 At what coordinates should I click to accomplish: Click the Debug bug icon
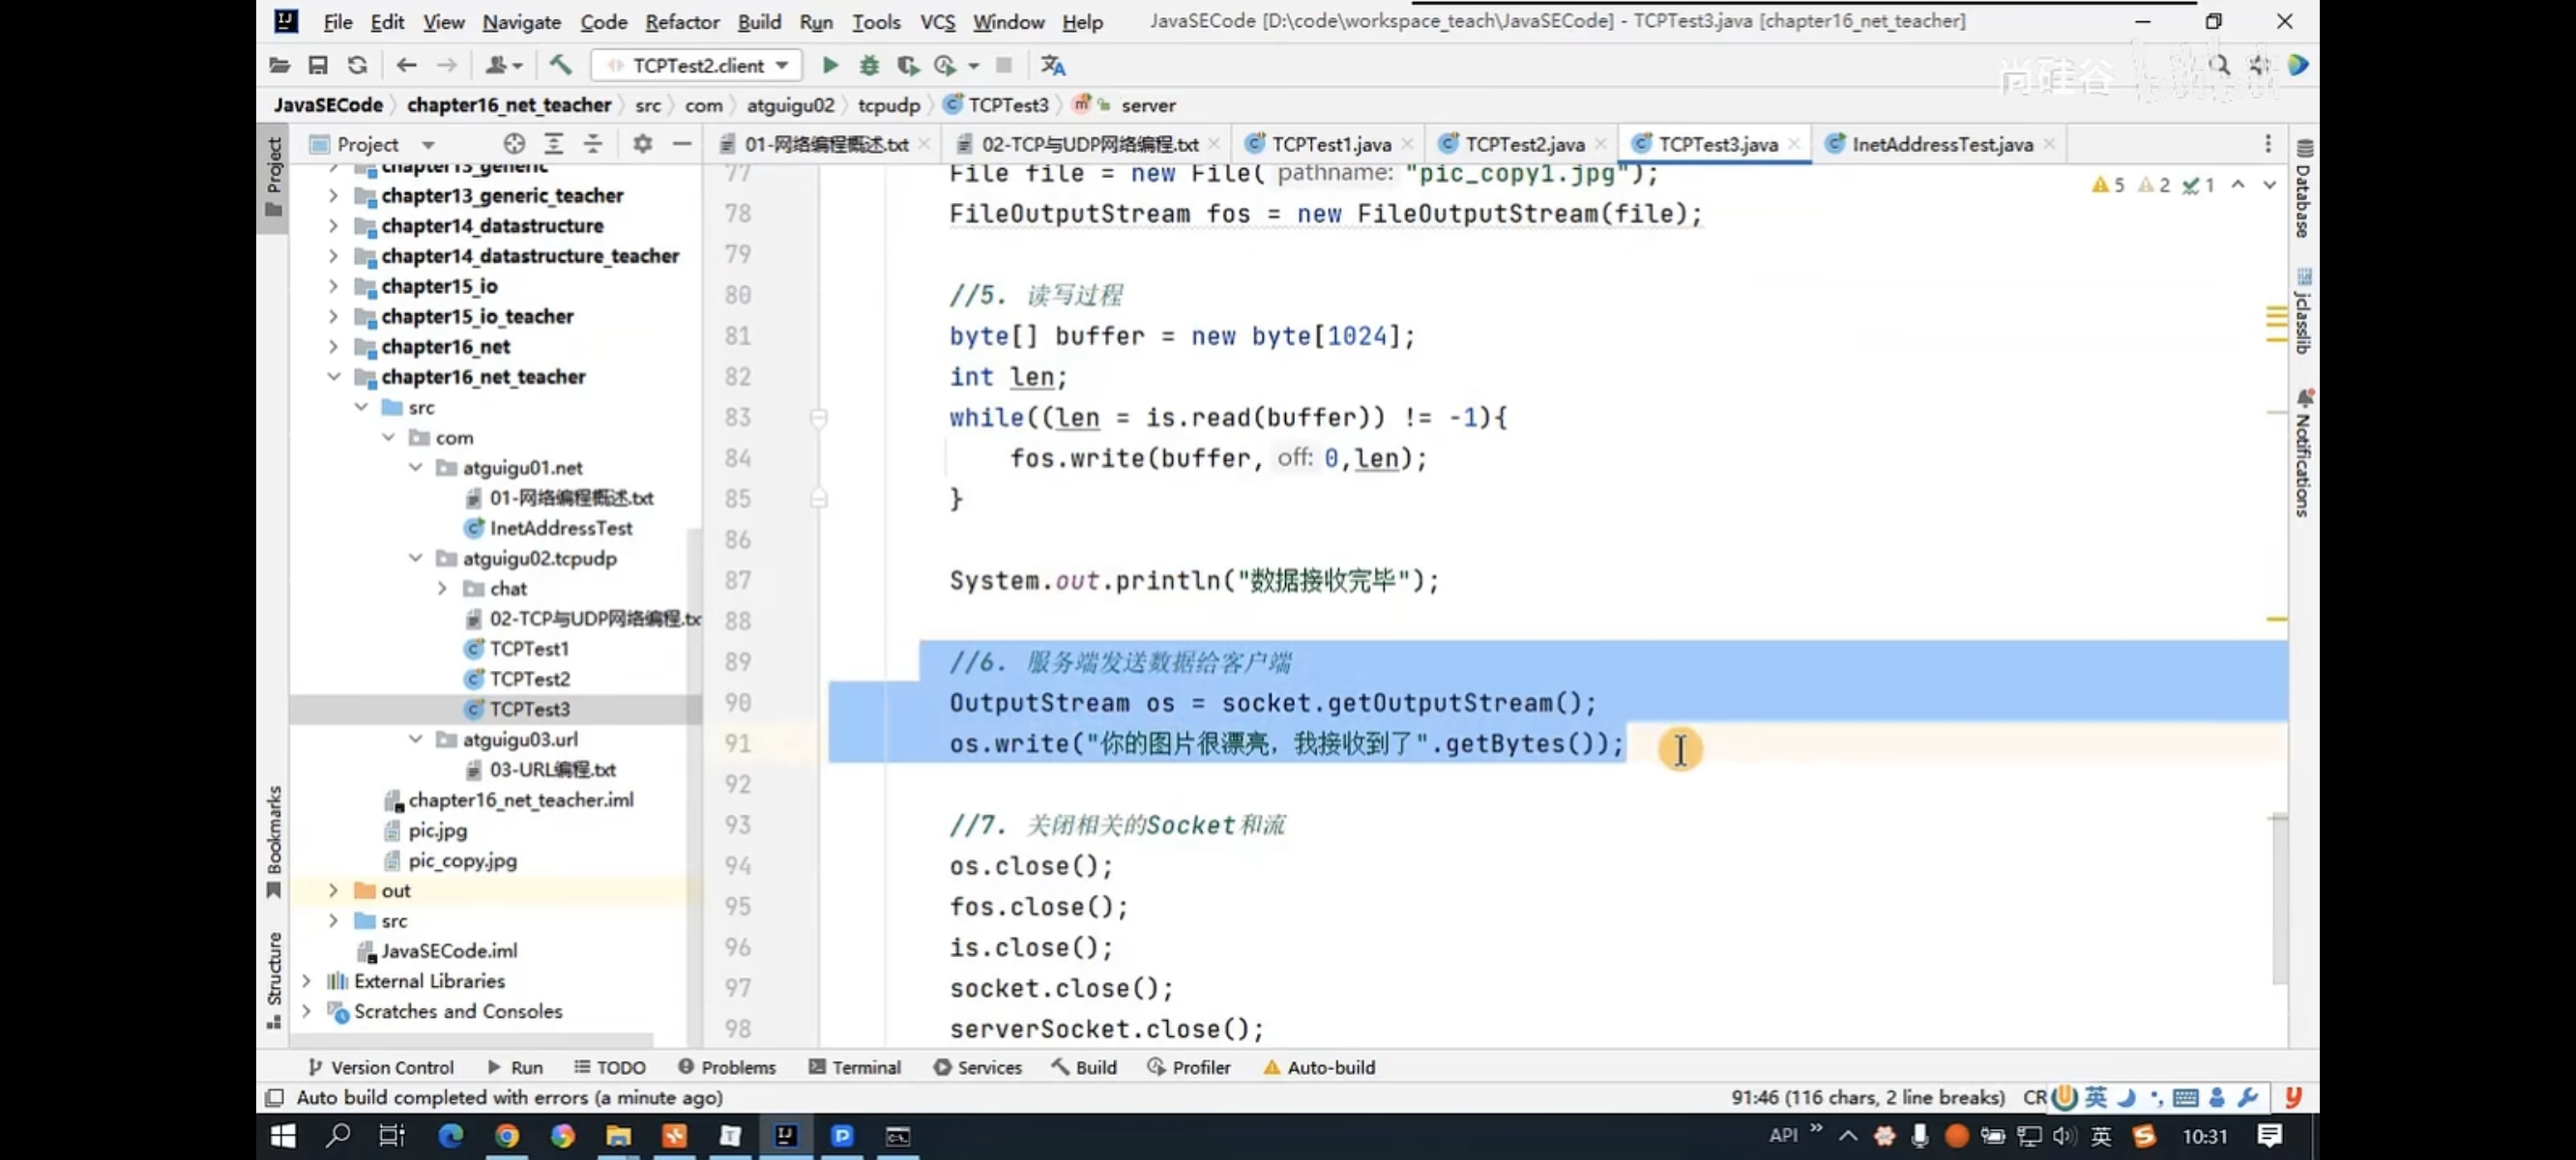[869, 65]
